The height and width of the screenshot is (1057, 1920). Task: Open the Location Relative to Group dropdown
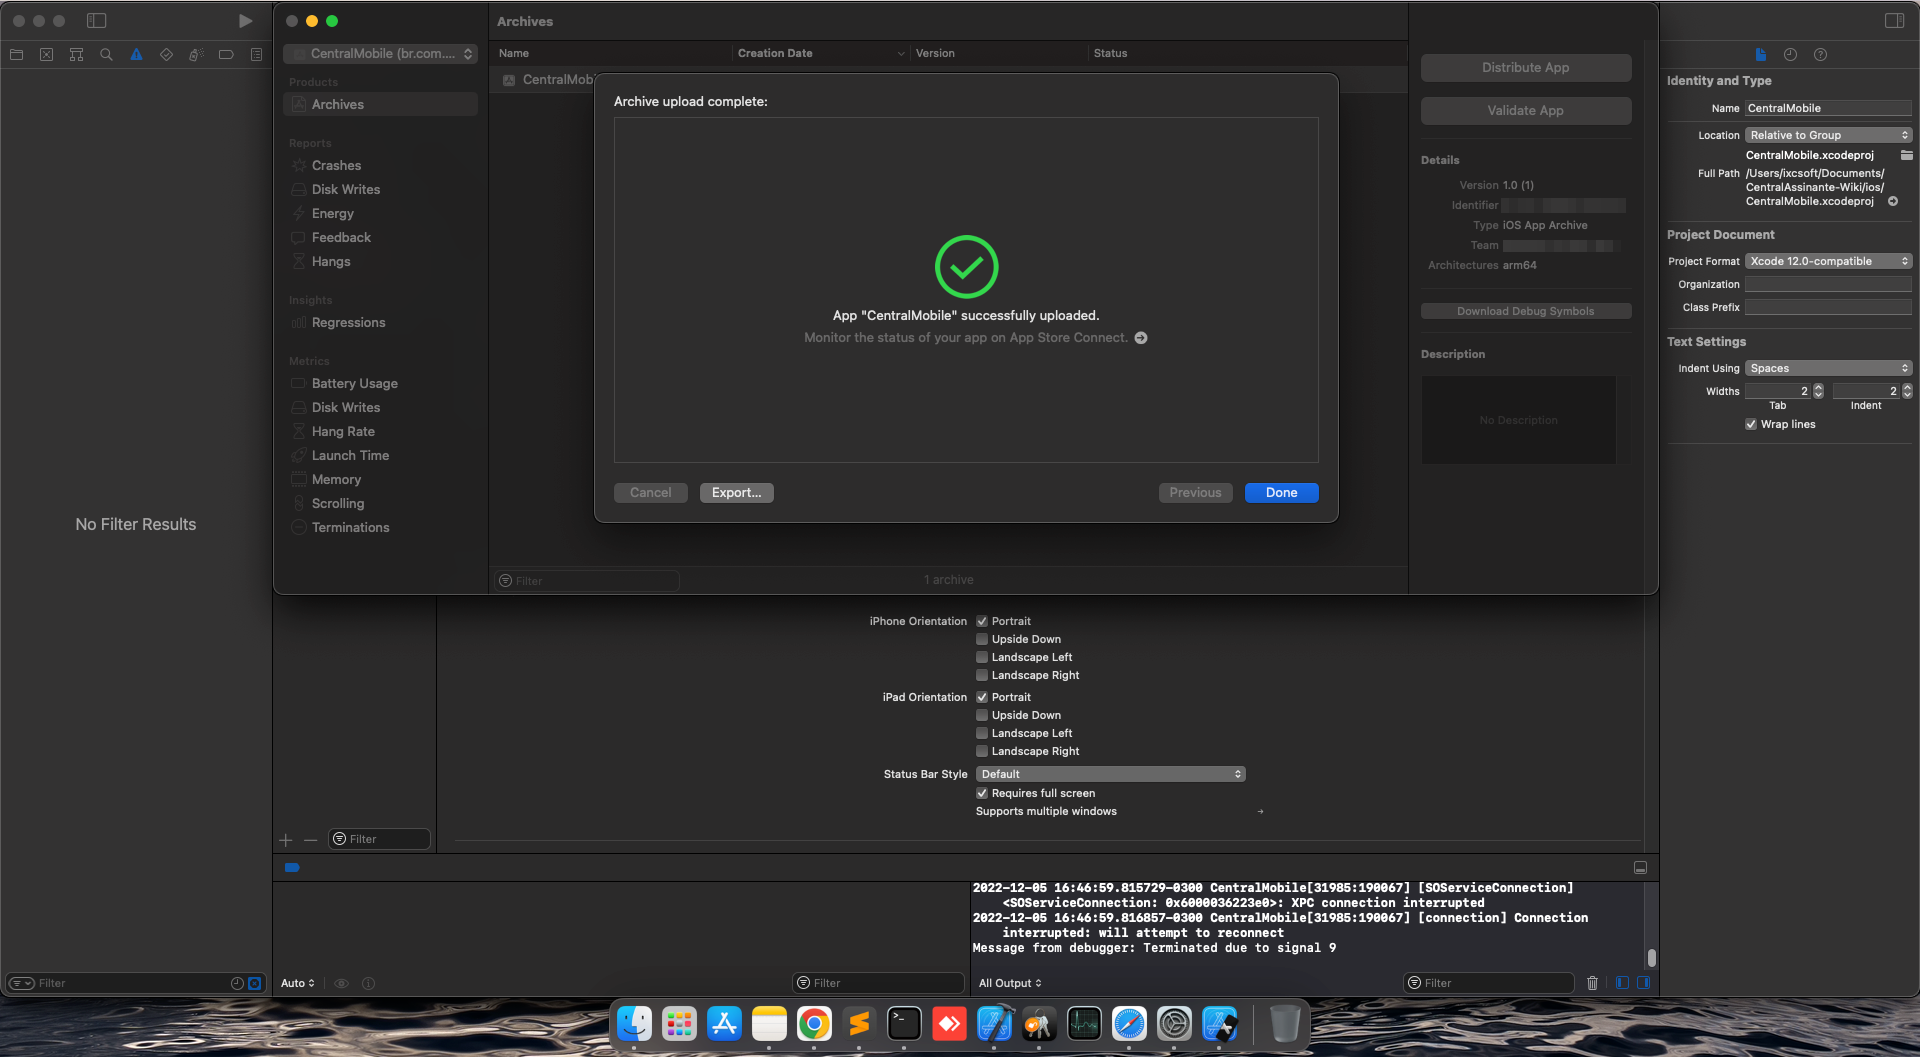1828,135
